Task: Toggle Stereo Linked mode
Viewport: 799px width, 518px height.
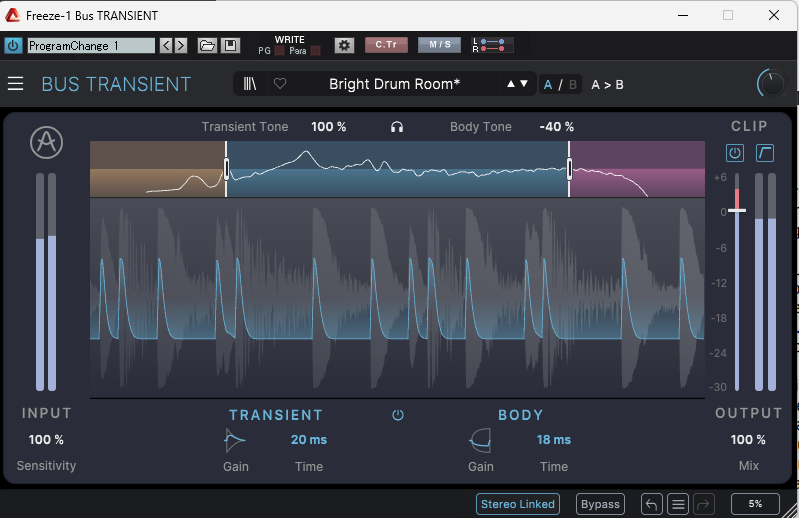Action: (518, 504)
